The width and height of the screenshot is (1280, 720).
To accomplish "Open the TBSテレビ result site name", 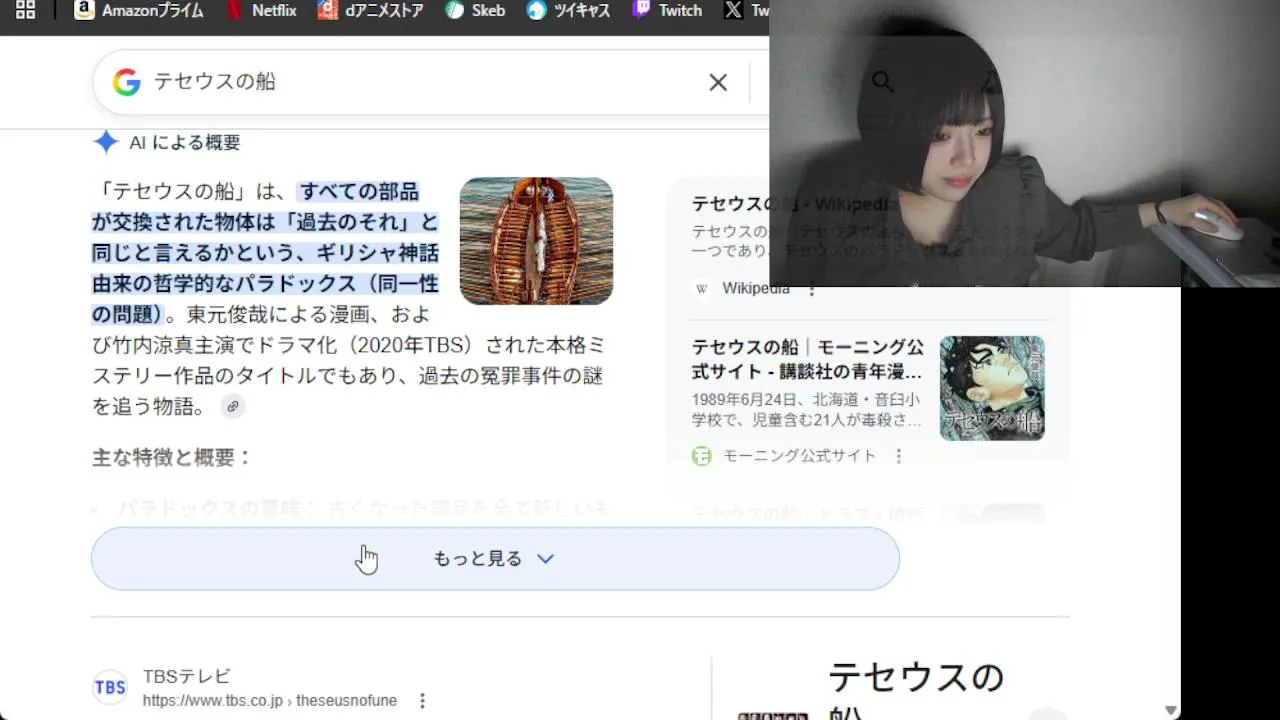I will click(187, 677).
